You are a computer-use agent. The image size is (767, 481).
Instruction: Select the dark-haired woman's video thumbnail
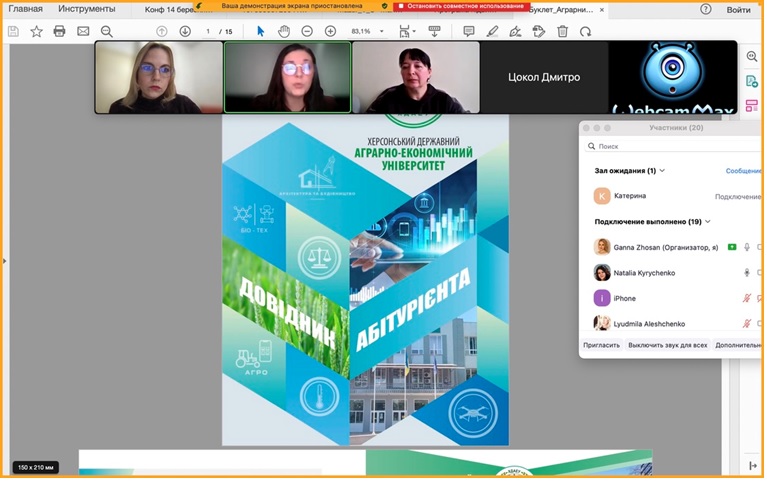pyautogui.click(x=416, y=77)
